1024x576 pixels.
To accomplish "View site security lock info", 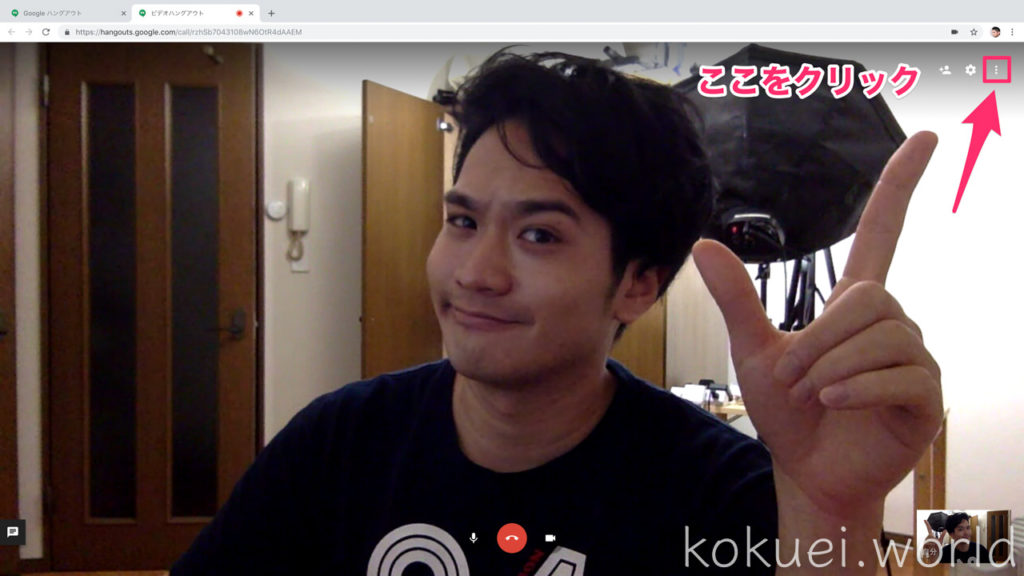I will click(x=67, y=32).
